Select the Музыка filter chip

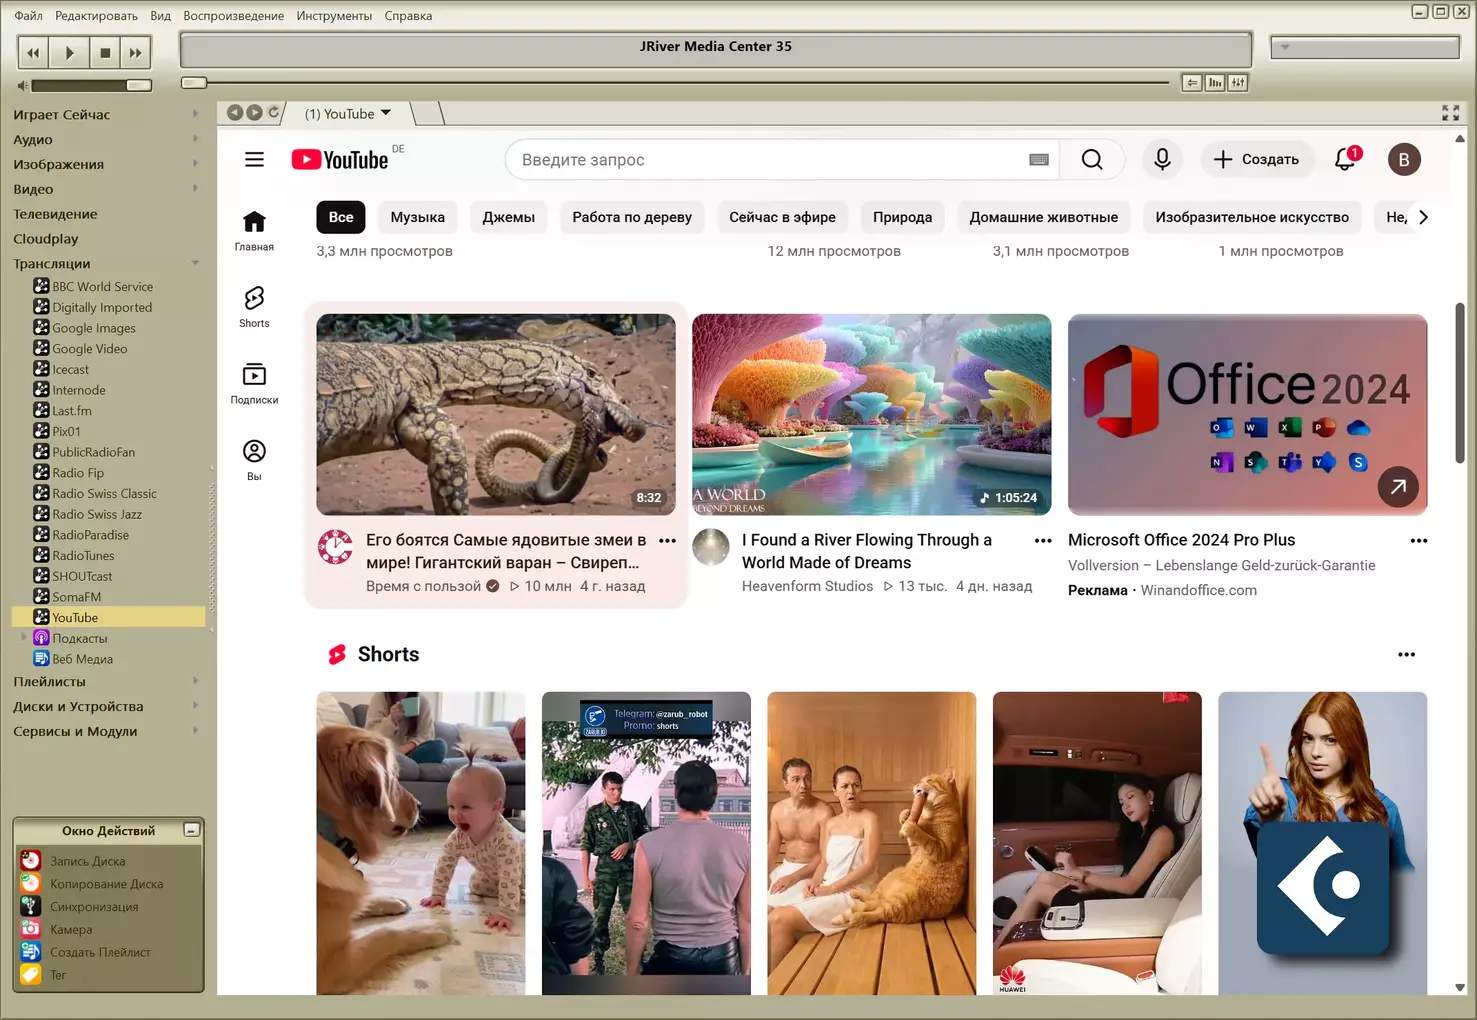[417, 217]
